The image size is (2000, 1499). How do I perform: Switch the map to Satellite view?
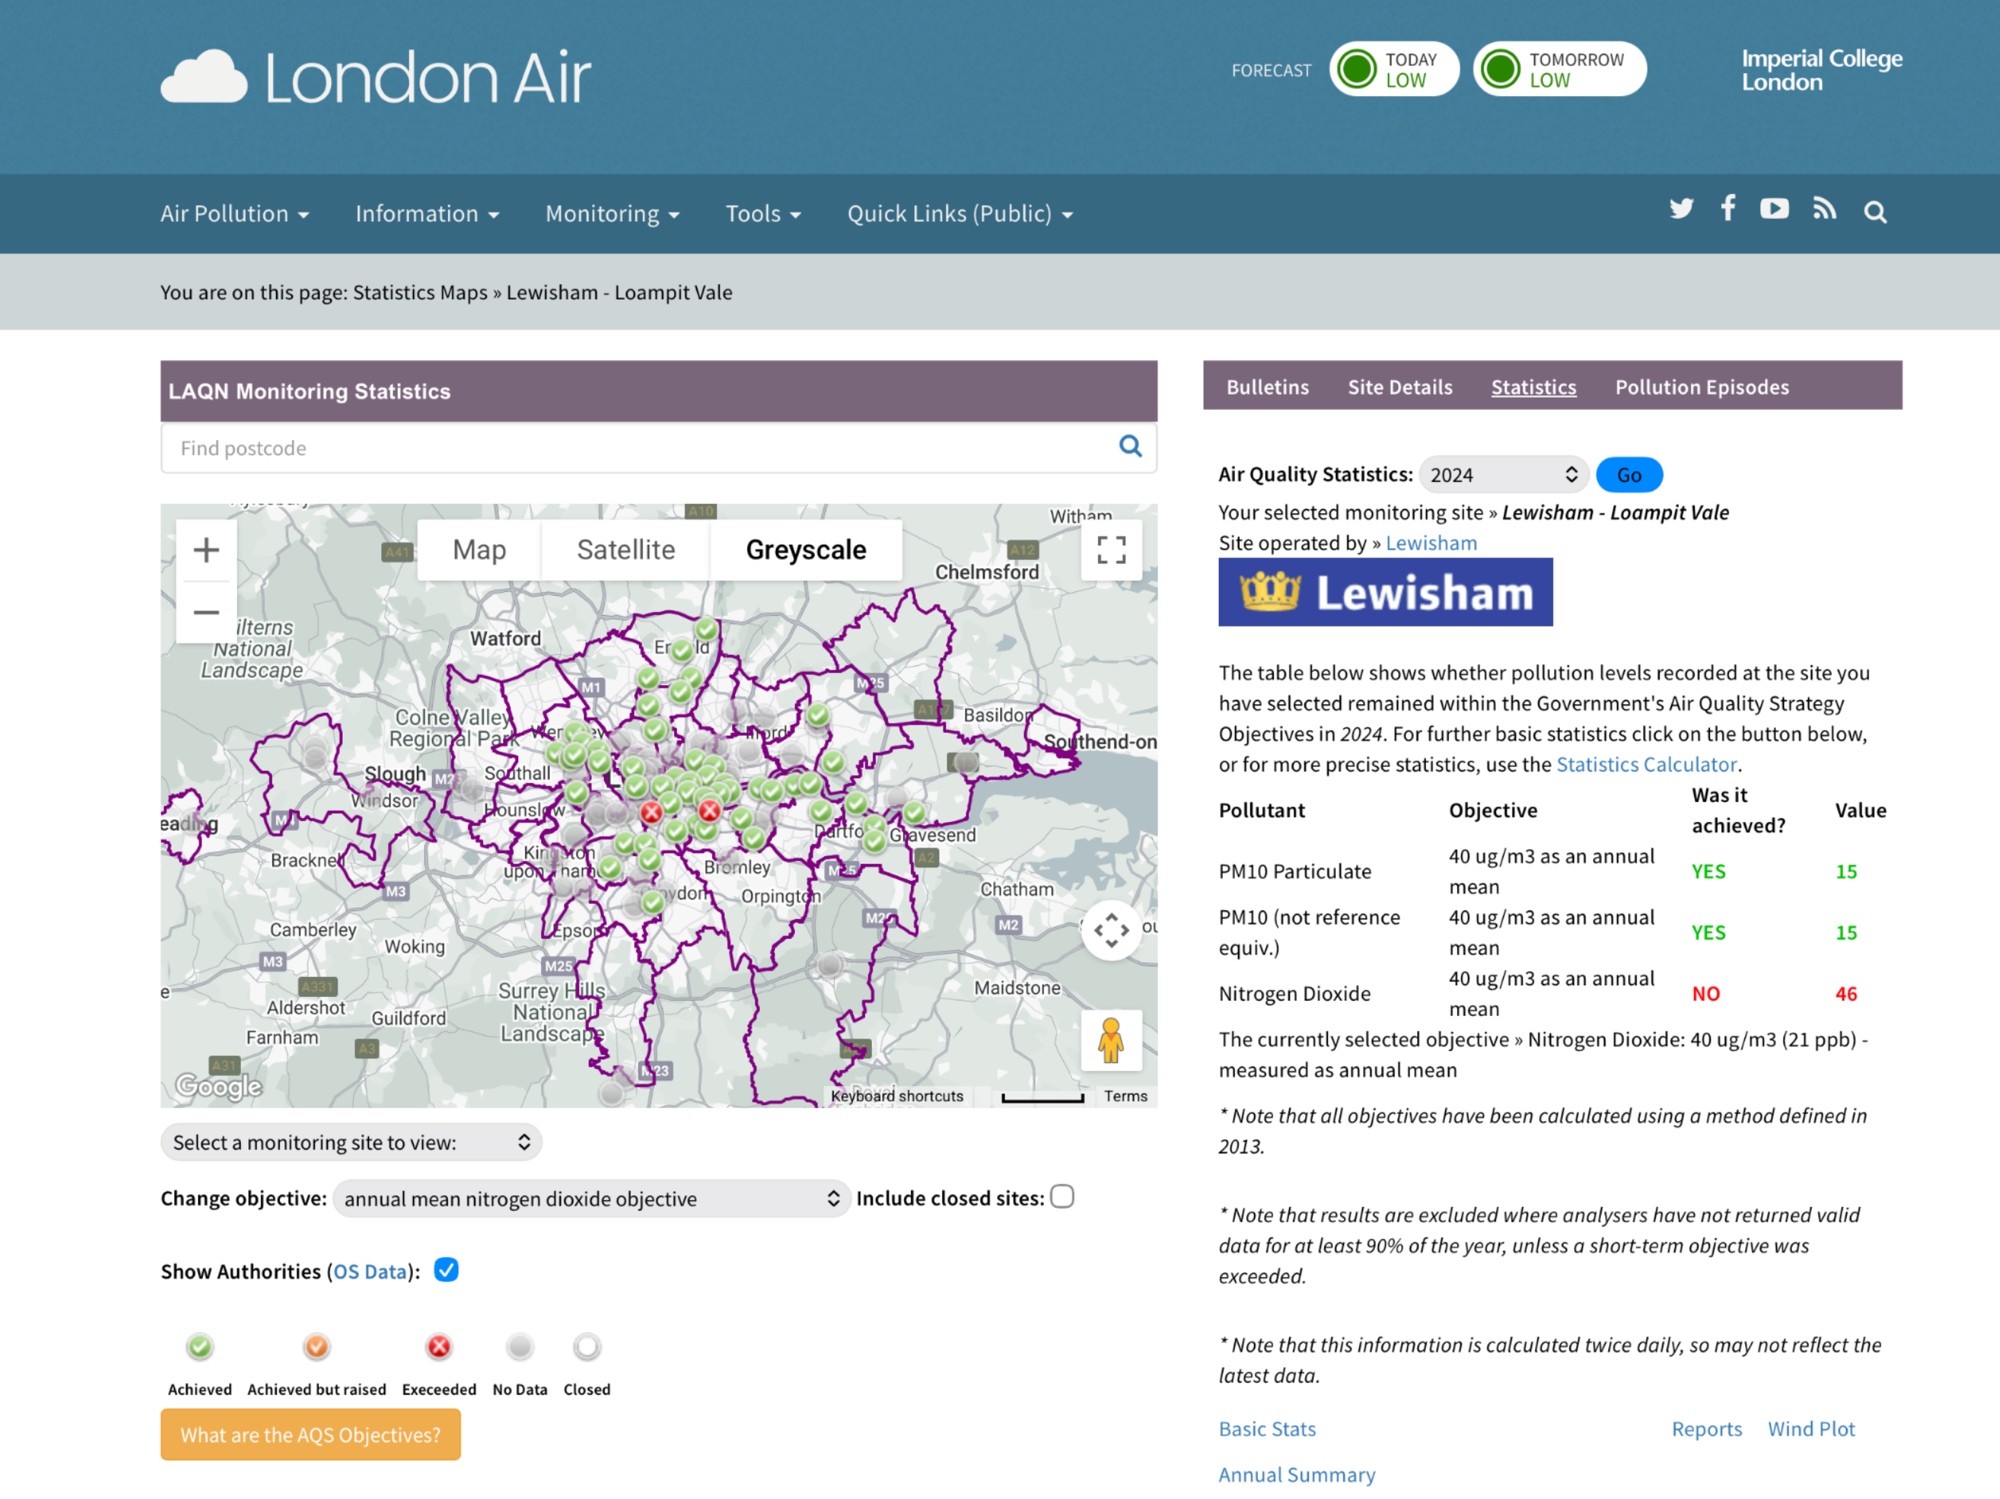click(x=625, y=549)
